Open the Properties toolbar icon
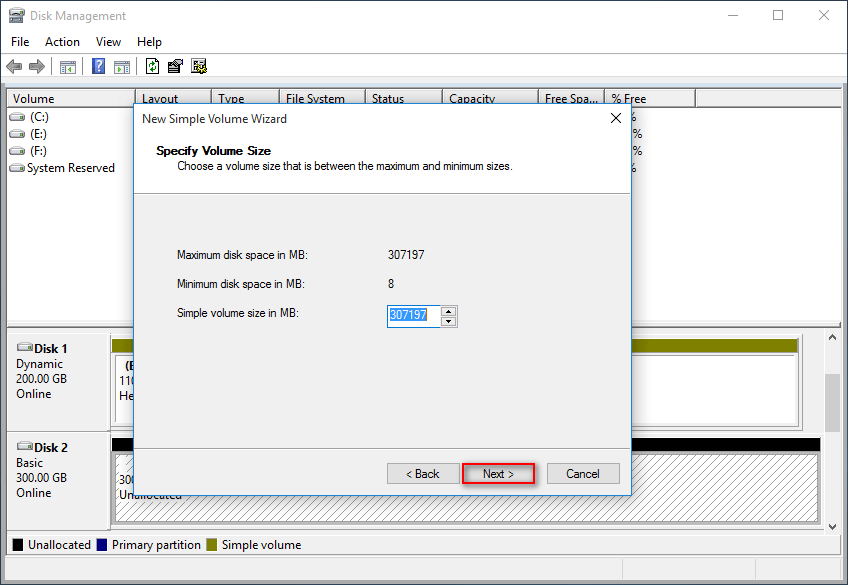The width and height of the screenshot is (848, 585). pyautogui.click(x=175, y=67)
